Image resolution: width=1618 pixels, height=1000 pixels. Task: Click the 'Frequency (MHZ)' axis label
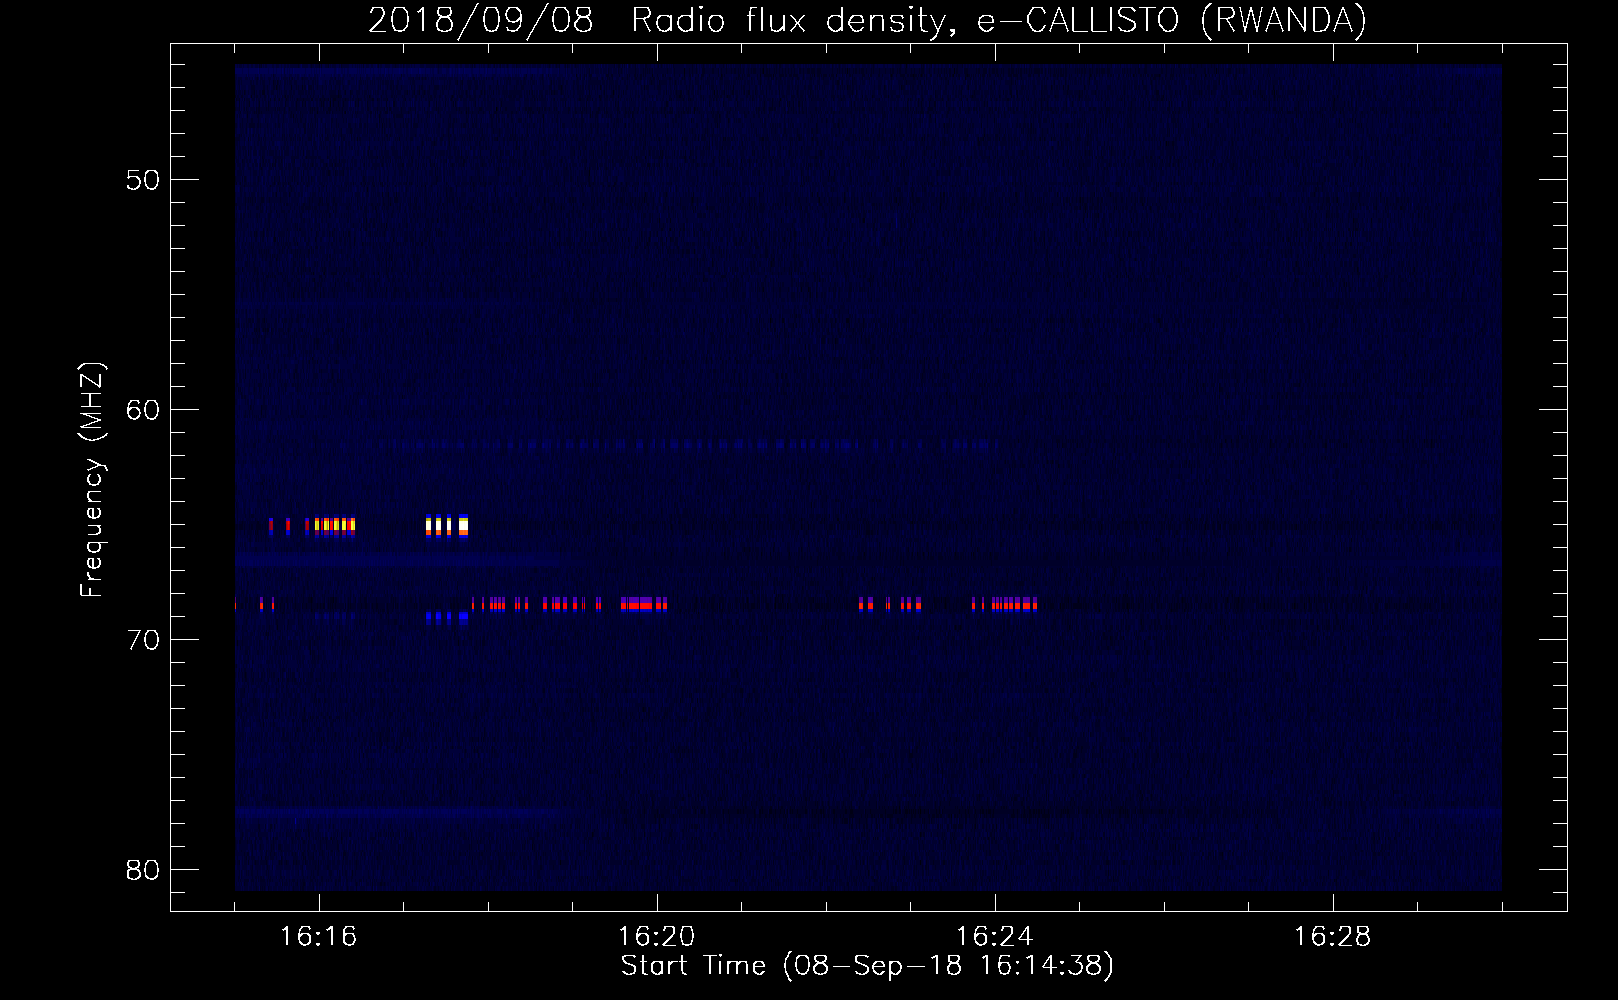pos(92,480)
